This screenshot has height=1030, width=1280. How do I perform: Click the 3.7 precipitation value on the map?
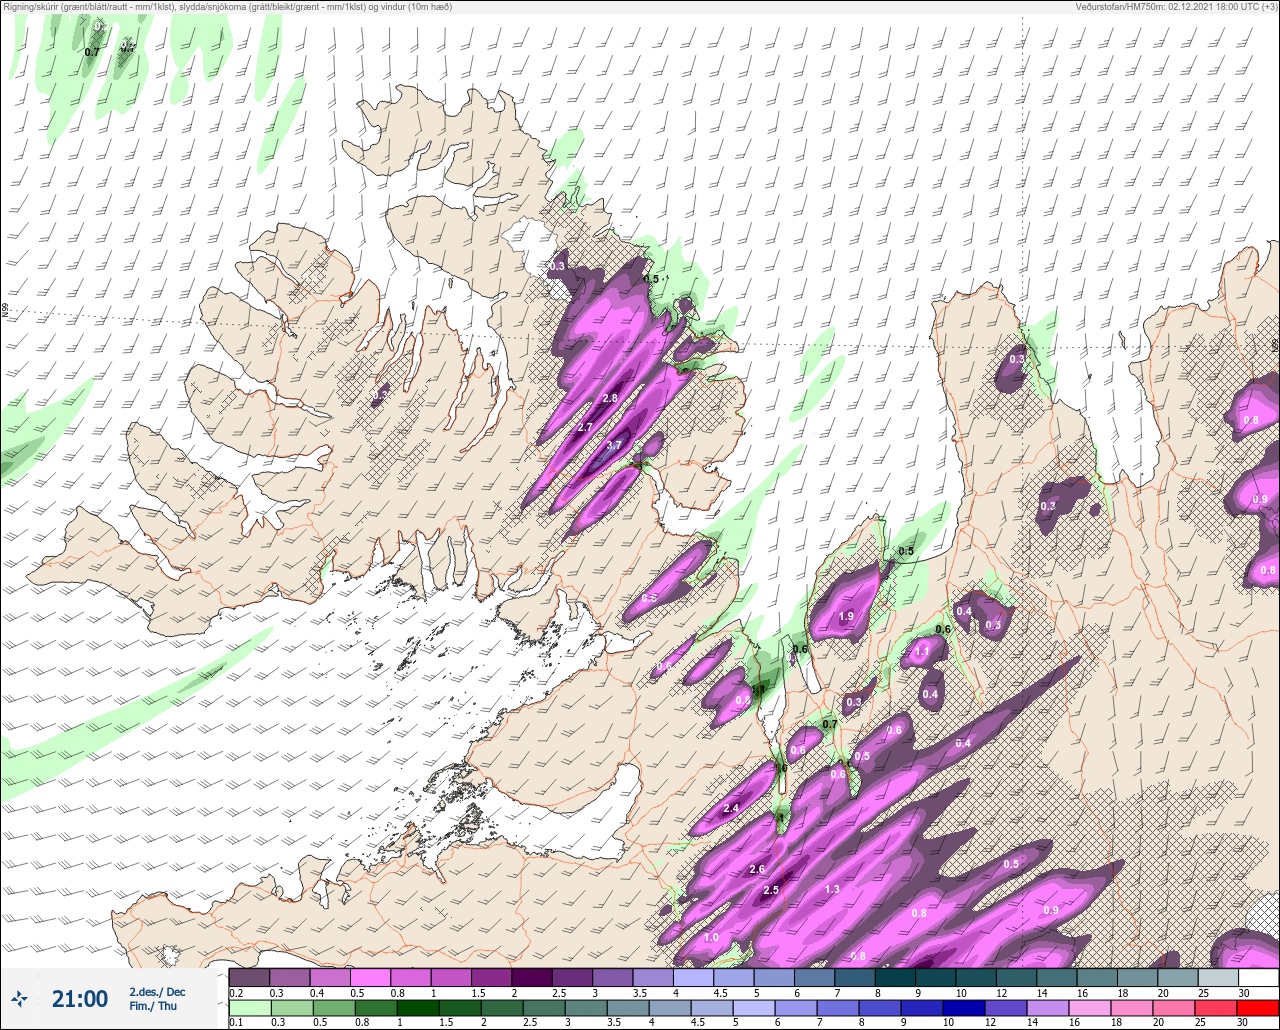pos(614,445)
